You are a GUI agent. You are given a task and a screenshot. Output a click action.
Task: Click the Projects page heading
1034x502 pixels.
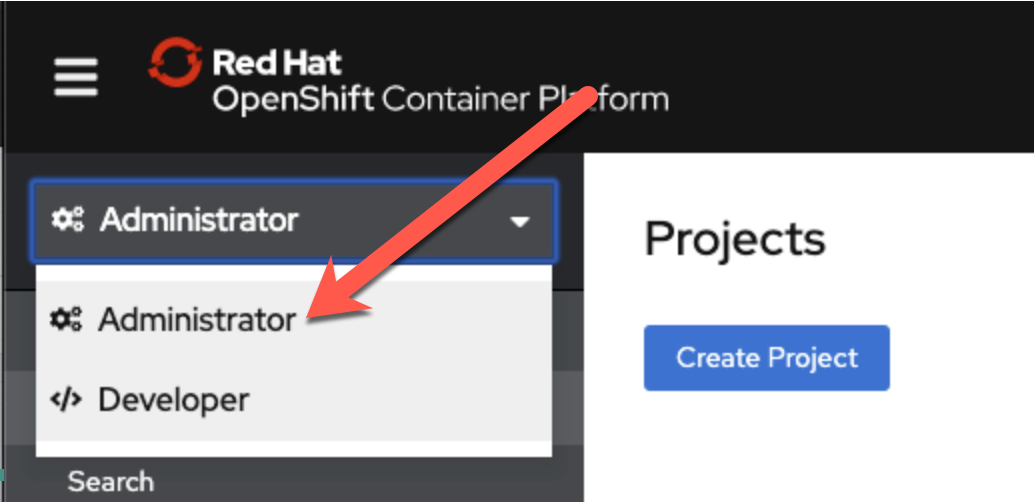(735, 238)
